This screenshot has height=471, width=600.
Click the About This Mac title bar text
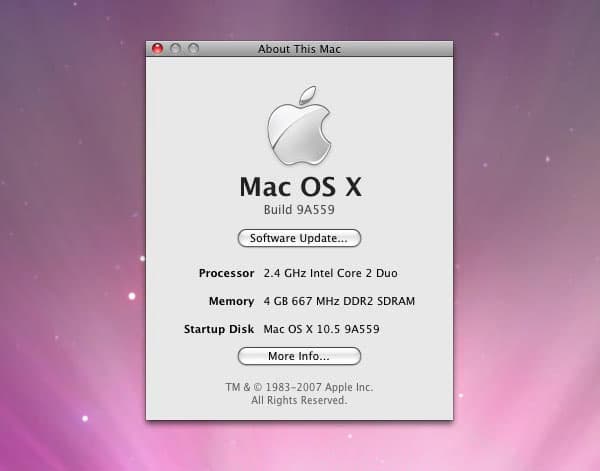pyautogui.click(x=299, y=49)
